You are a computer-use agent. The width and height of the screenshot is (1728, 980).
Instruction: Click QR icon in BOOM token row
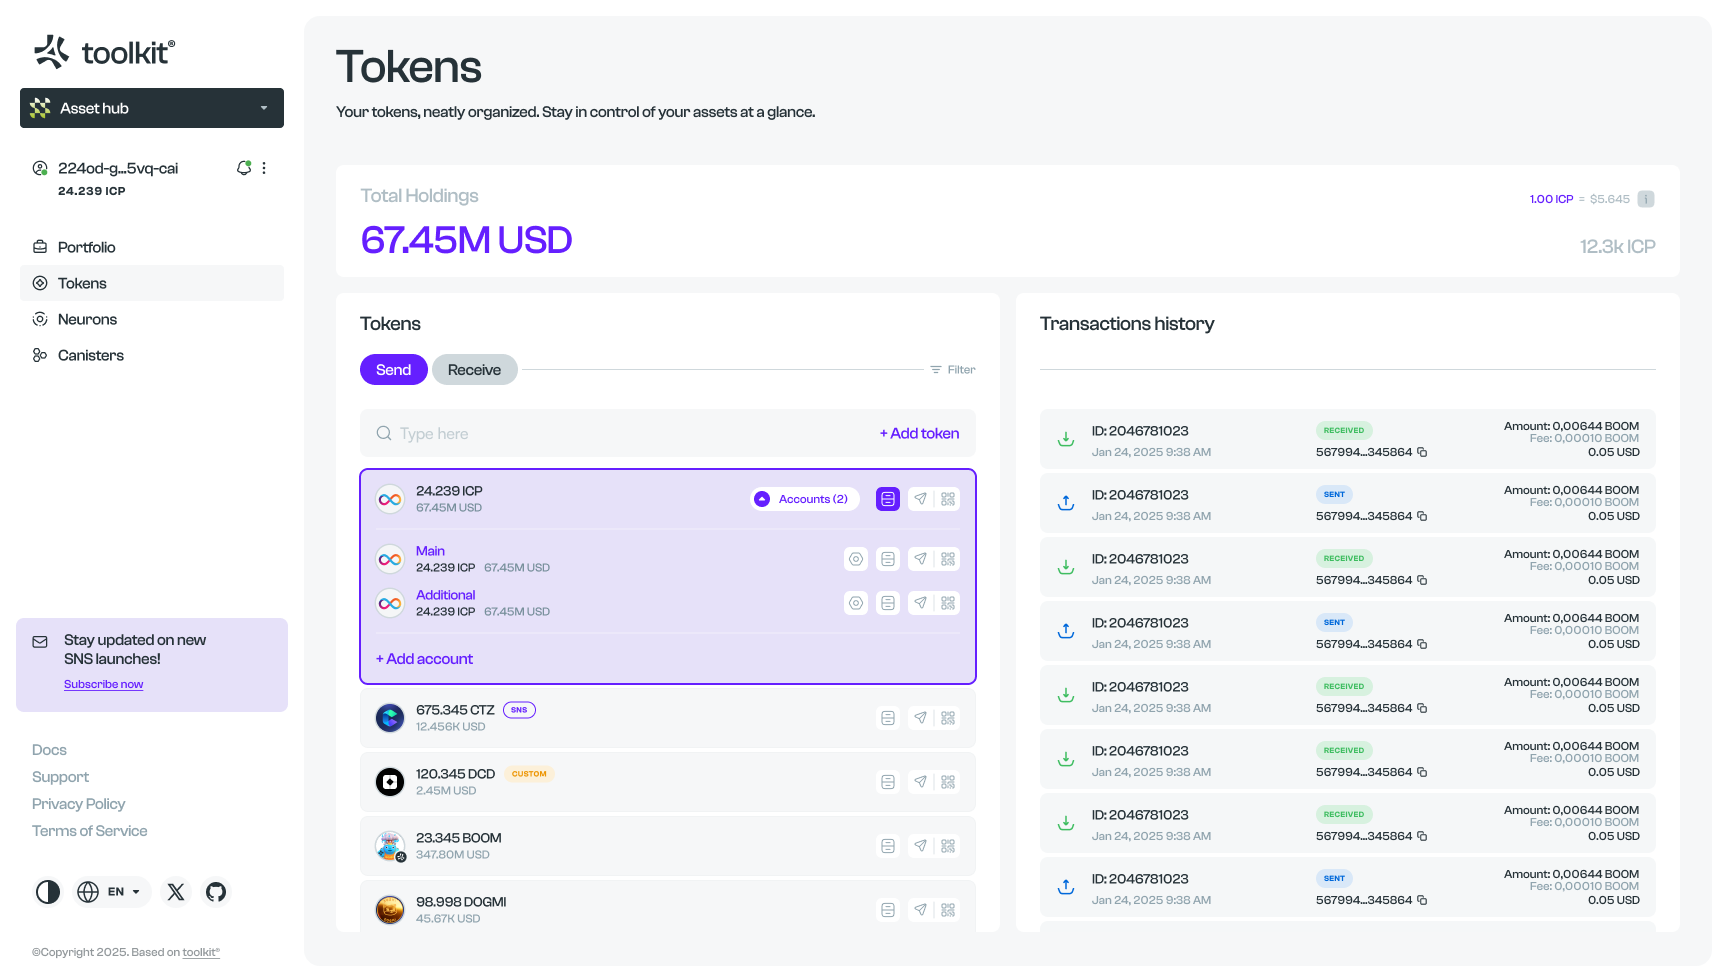tap(948, 846)
